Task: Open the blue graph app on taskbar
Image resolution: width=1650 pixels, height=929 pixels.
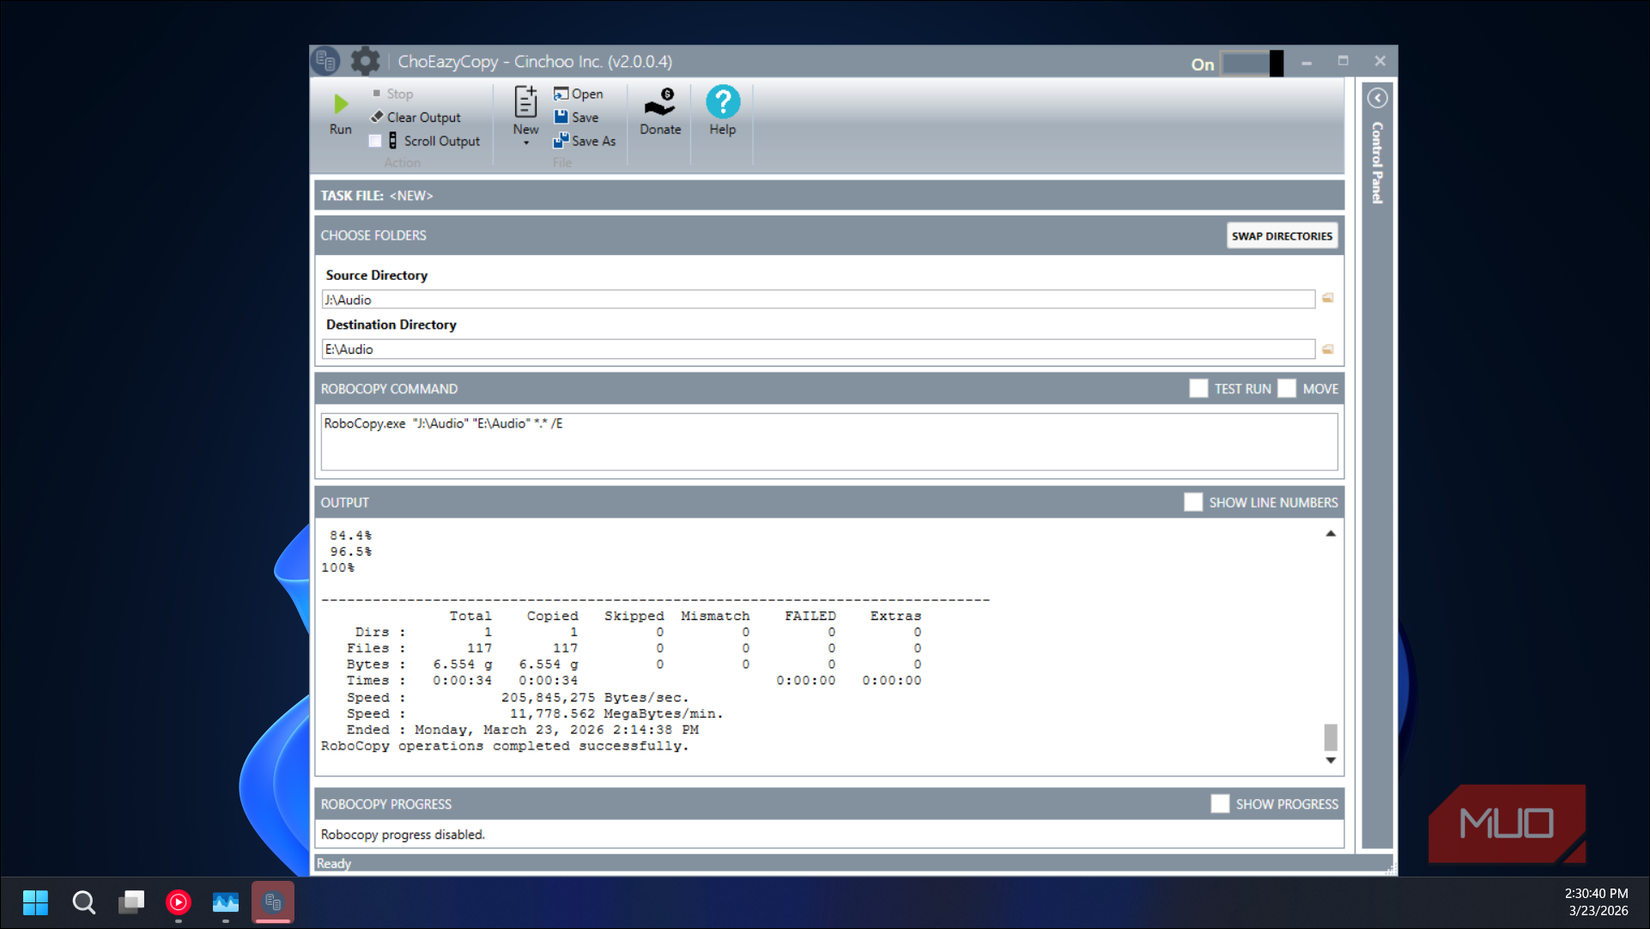Action: coord(226,903)
